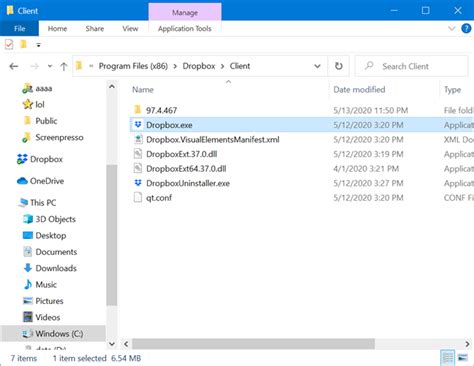
Task: Click the DropboxUninstaller.exe icon
Action: click(138, 183)
